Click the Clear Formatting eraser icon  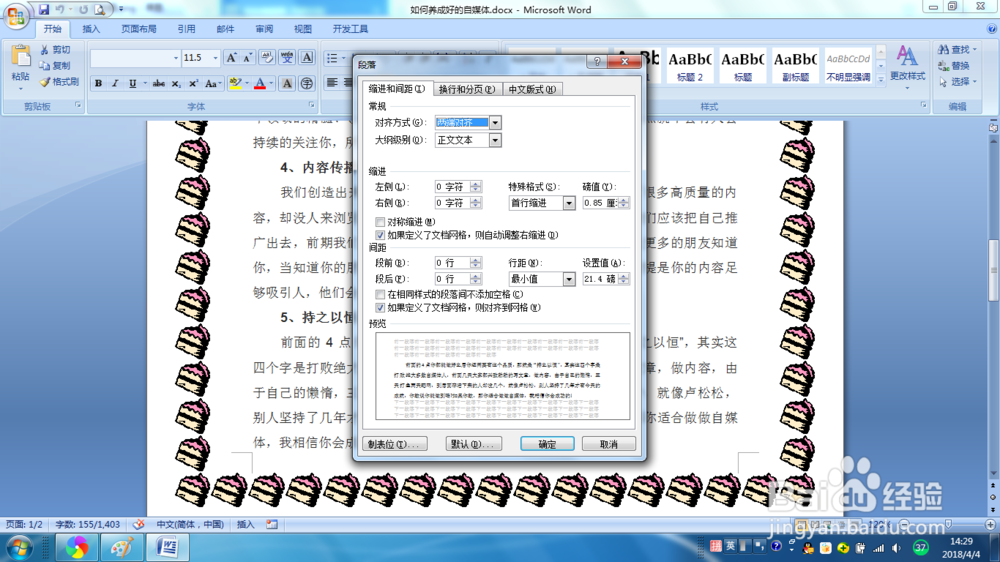[x=267, y=58]
